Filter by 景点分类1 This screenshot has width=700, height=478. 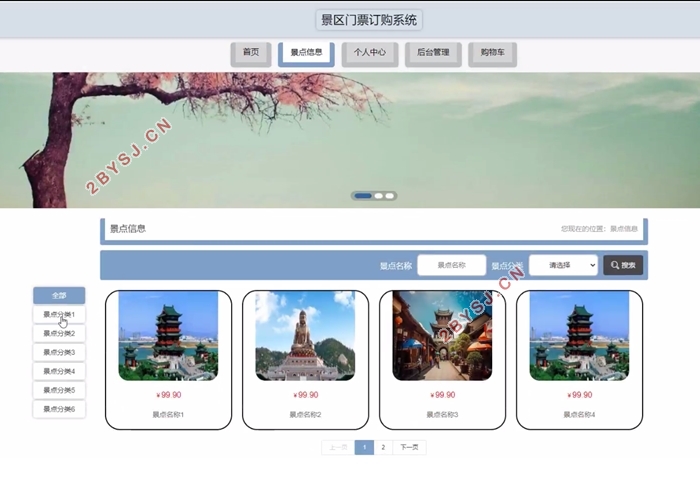coord(59,315)
